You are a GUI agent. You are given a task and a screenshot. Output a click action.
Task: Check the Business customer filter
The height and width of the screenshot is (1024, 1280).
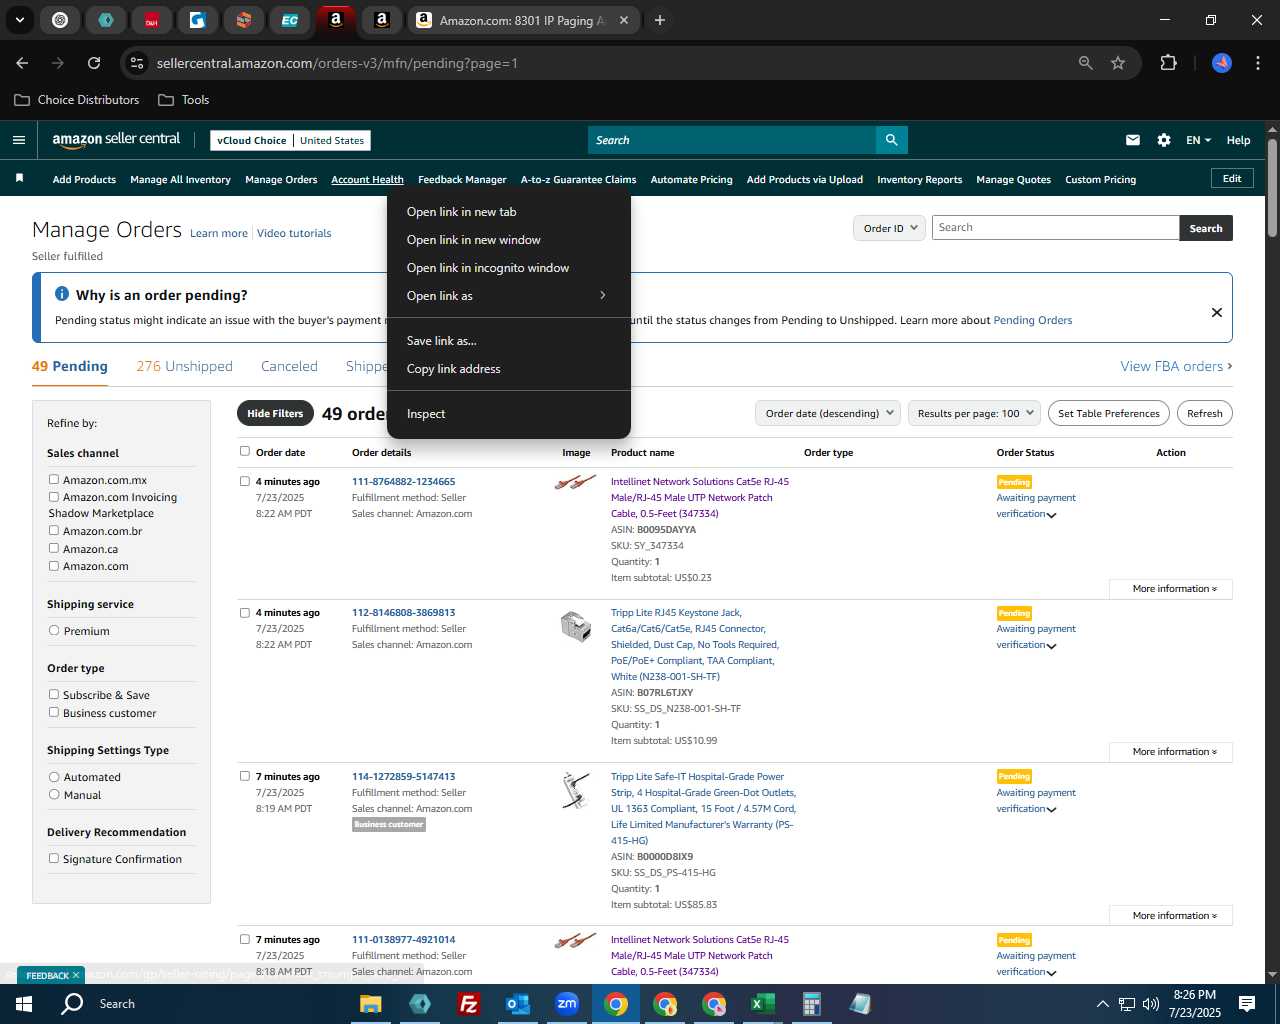click(54, 713)
